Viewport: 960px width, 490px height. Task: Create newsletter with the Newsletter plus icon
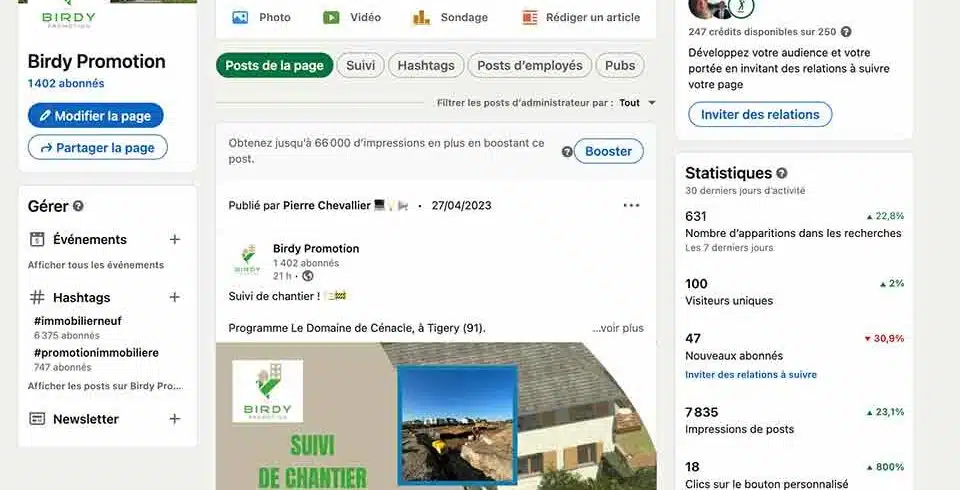[175, 418]
